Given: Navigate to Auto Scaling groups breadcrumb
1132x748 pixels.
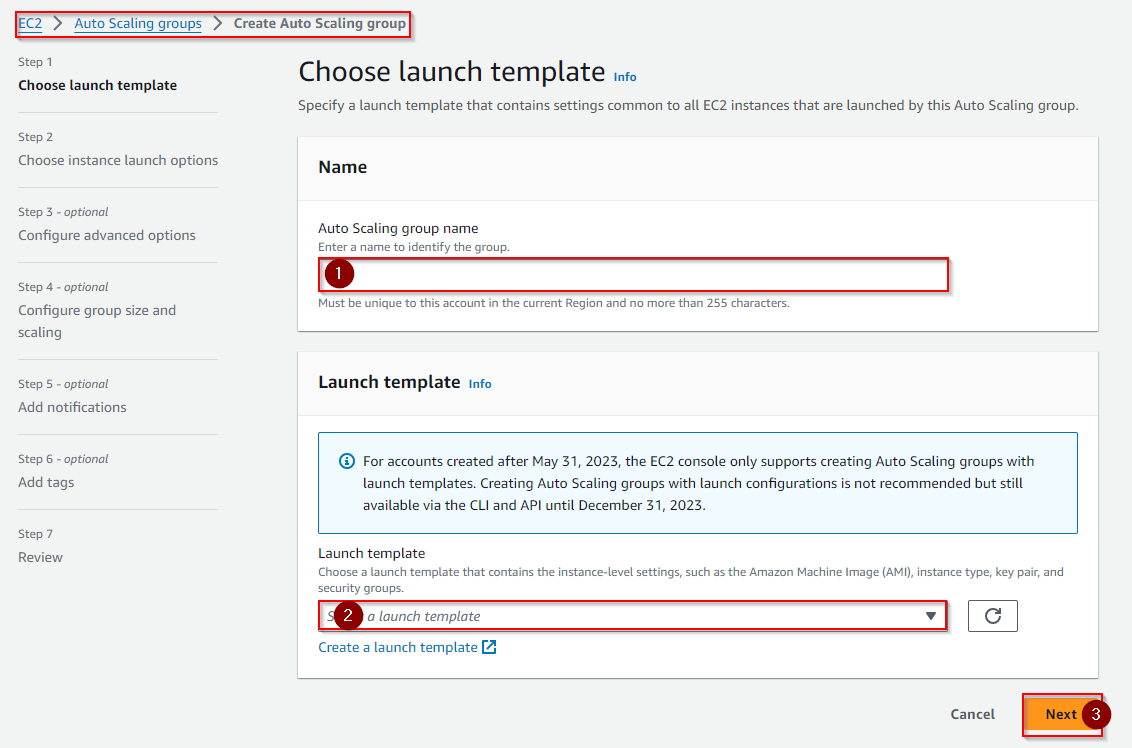Looking at the screenshot, I should coord(138,23).
